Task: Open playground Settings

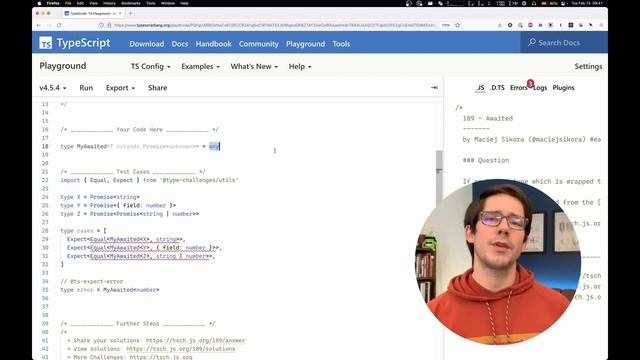Action: 588,66
